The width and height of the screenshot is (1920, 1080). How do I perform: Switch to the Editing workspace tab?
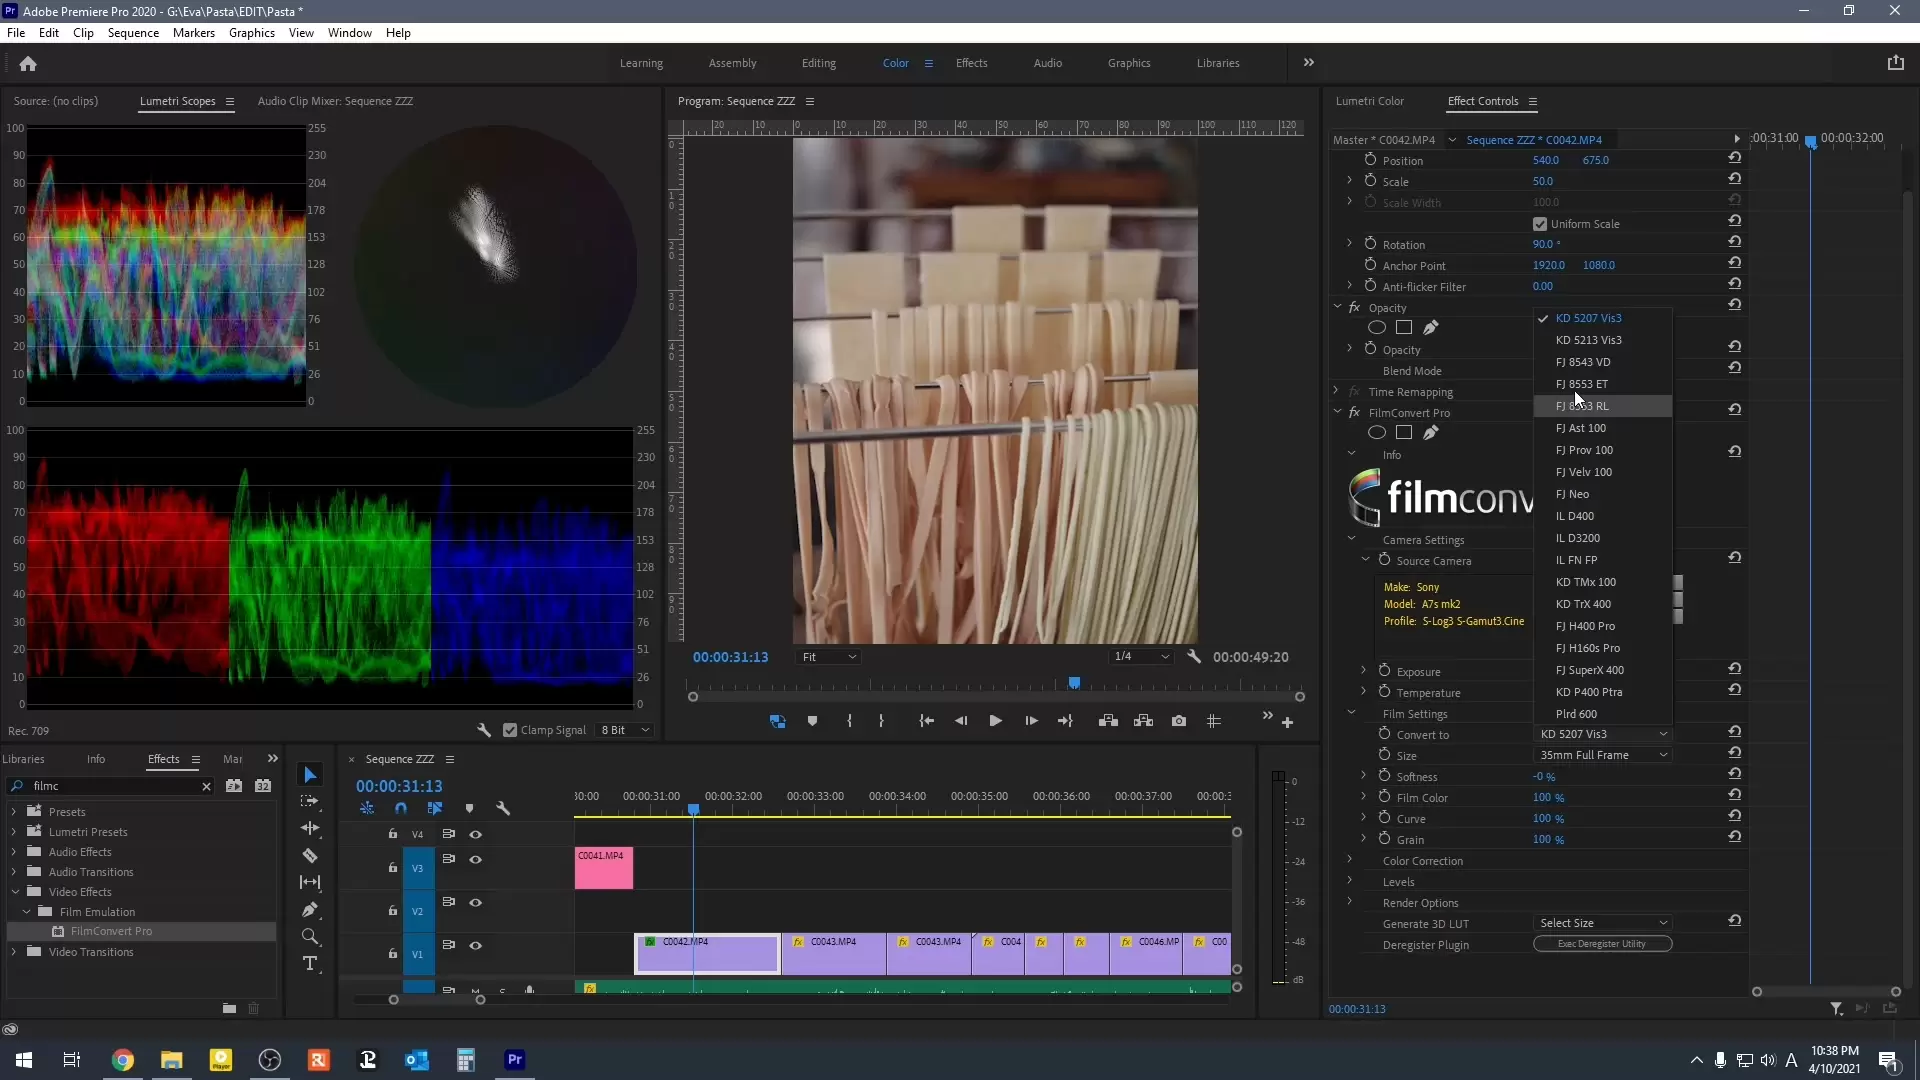coord(818,63)
